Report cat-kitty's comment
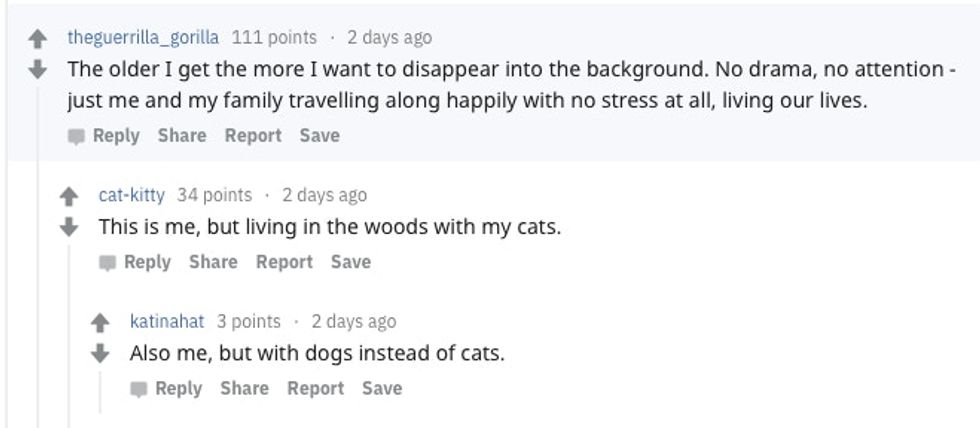980x428 pixels. 284,262
